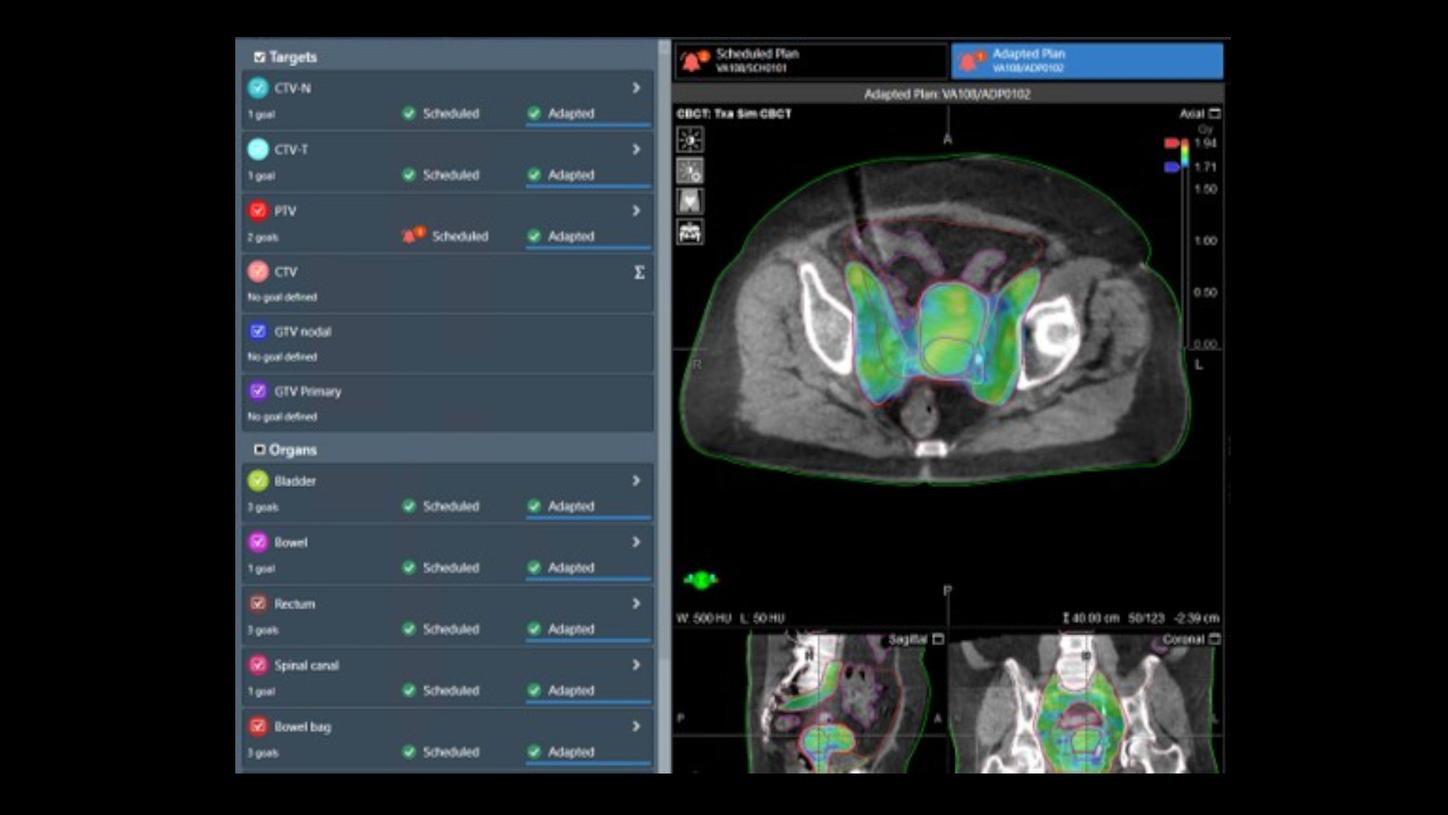Maximize the Sagittal view using its window icon
The image size is (1448, 815).
[x=937, y=639]
